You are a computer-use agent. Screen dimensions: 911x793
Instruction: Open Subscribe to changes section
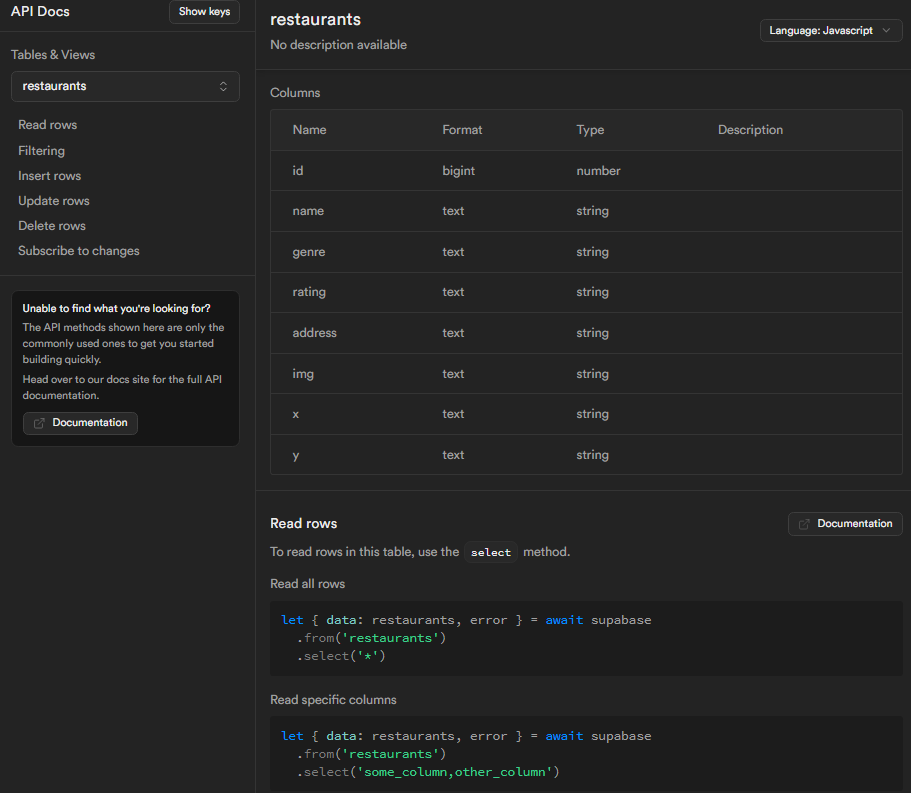point(79,251)
